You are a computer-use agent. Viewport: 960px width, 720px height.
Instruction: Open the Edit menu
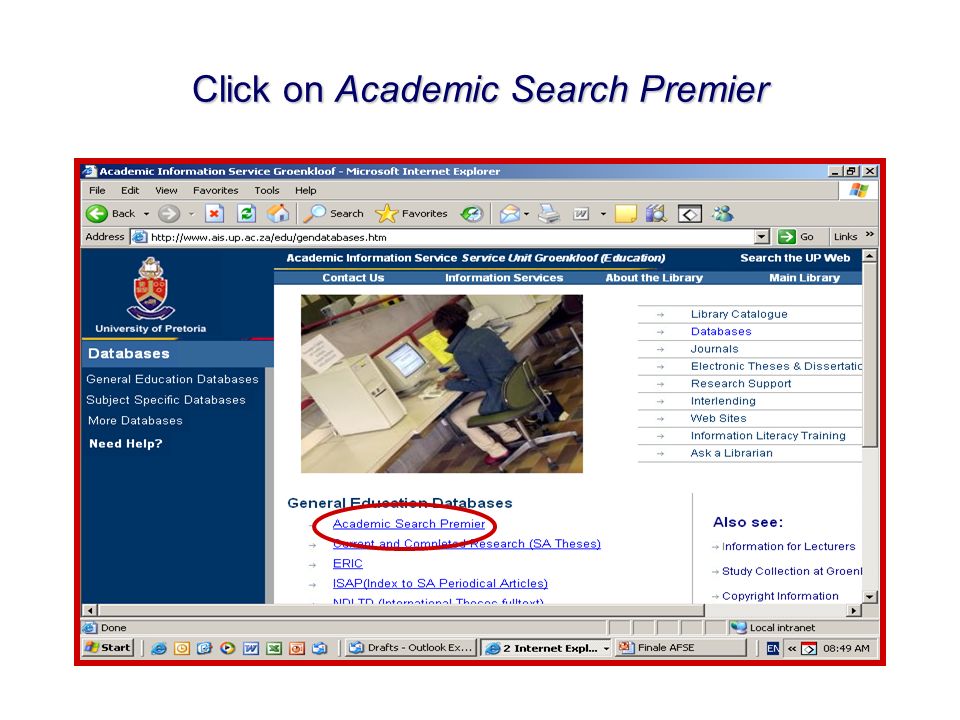coord(130,190)
